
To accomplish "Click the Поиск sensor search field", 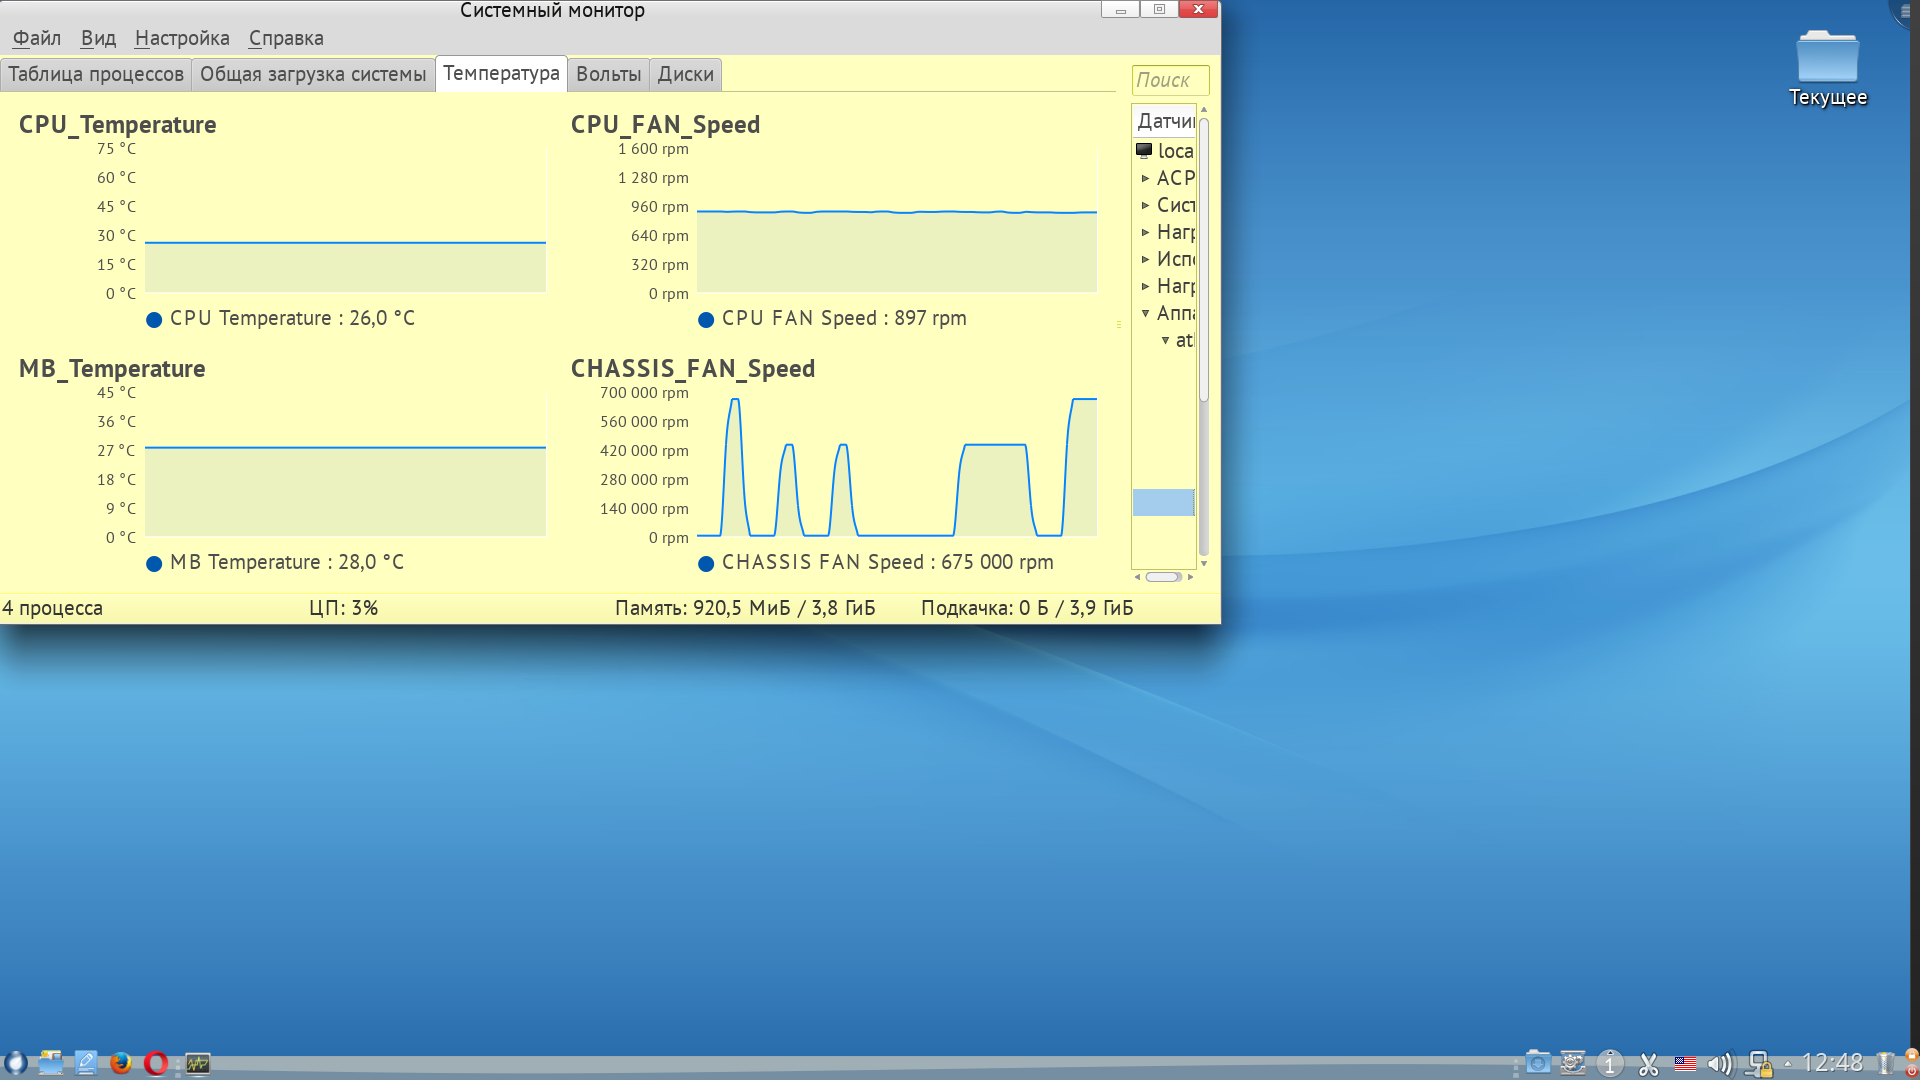I will point(1170,80).
